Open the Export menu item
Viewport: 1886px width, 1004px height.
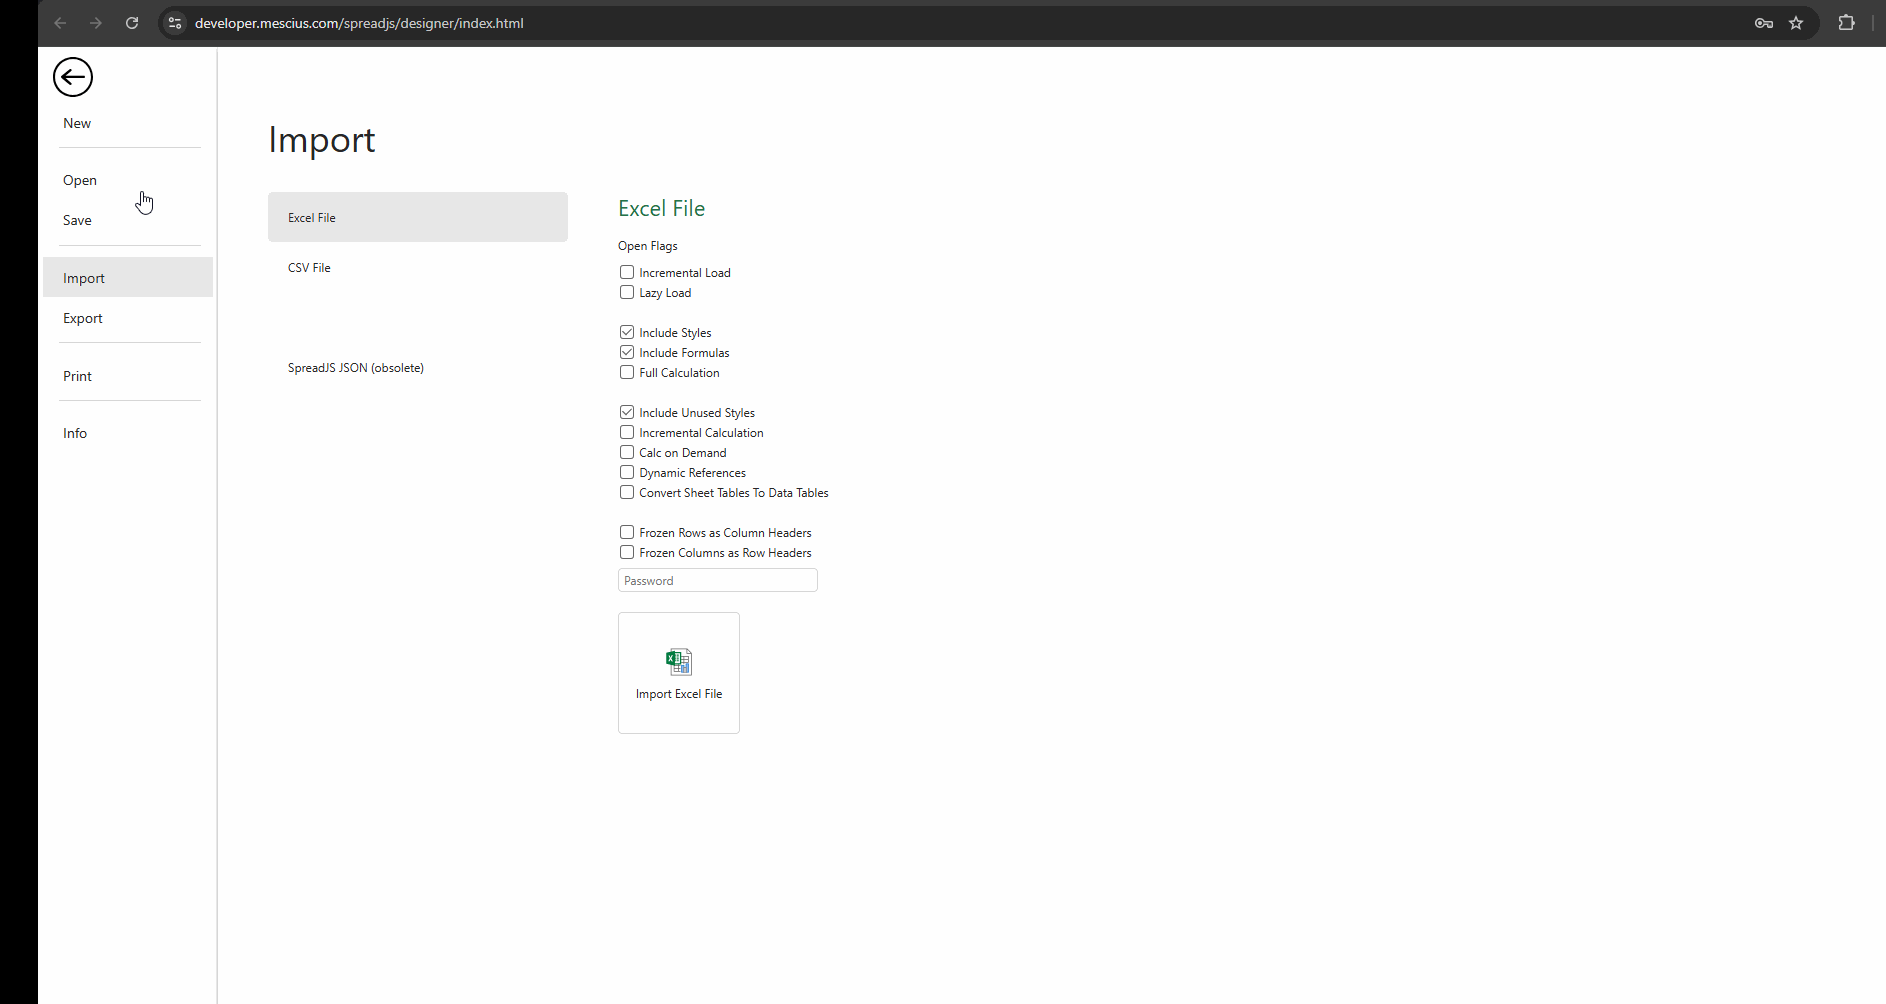tap(83, 318)
